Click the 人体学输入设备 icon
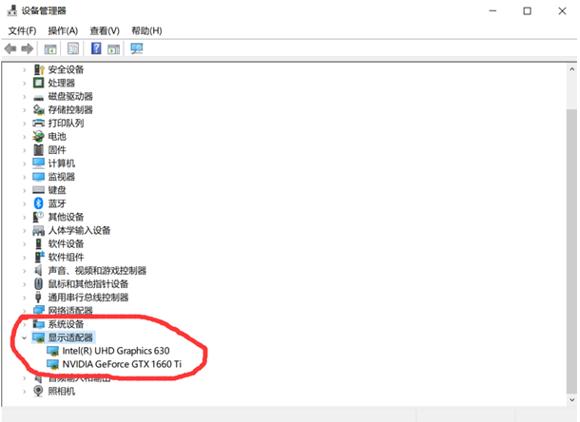This screenshot has width=580, height=422. click(38, 230)
